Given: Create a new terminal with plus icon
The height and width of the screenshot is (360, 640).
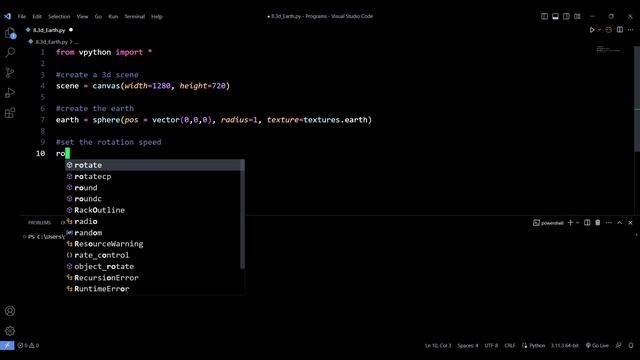Looking at the screenshot, I should click(x=571, y=222).
